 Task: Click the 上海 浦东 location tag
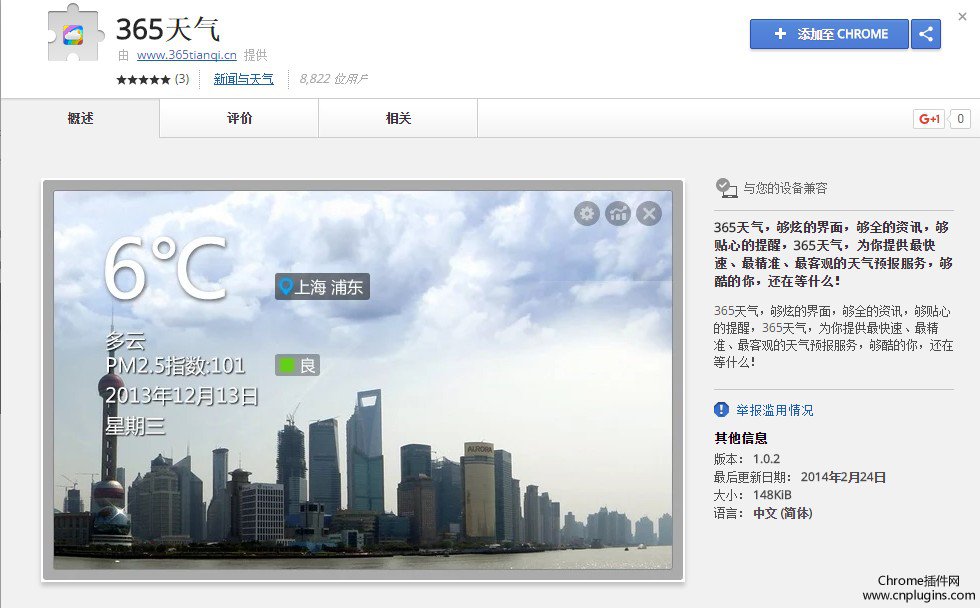pos(322,287)
